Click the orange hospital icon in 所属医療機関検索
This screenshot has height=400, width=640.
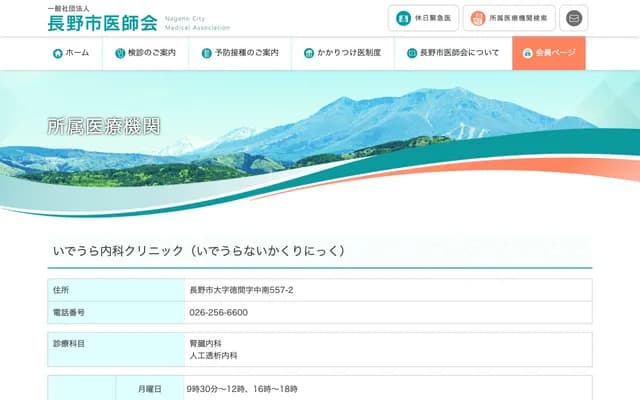pos(478,18)
